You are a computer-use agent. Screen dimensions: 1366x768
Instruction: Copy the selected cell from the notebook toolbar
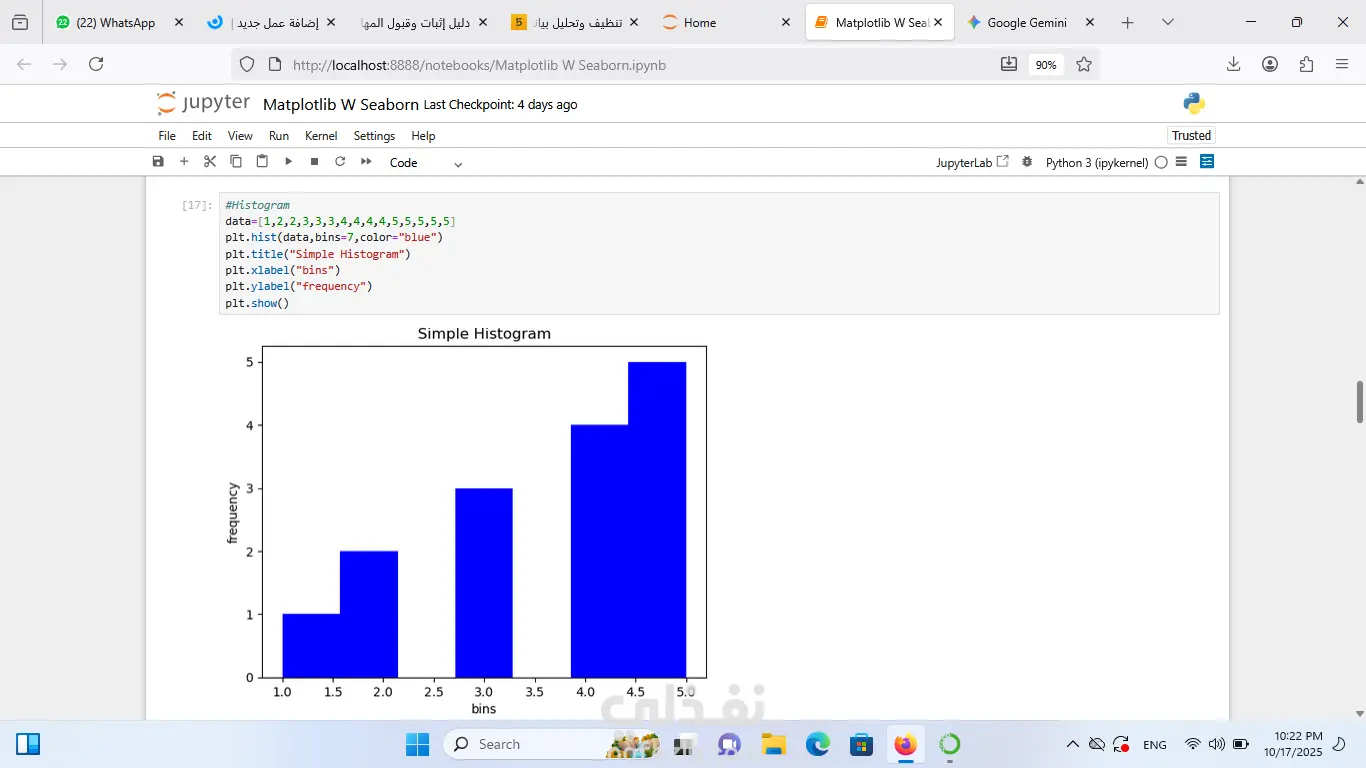click(x=236, y=162)
